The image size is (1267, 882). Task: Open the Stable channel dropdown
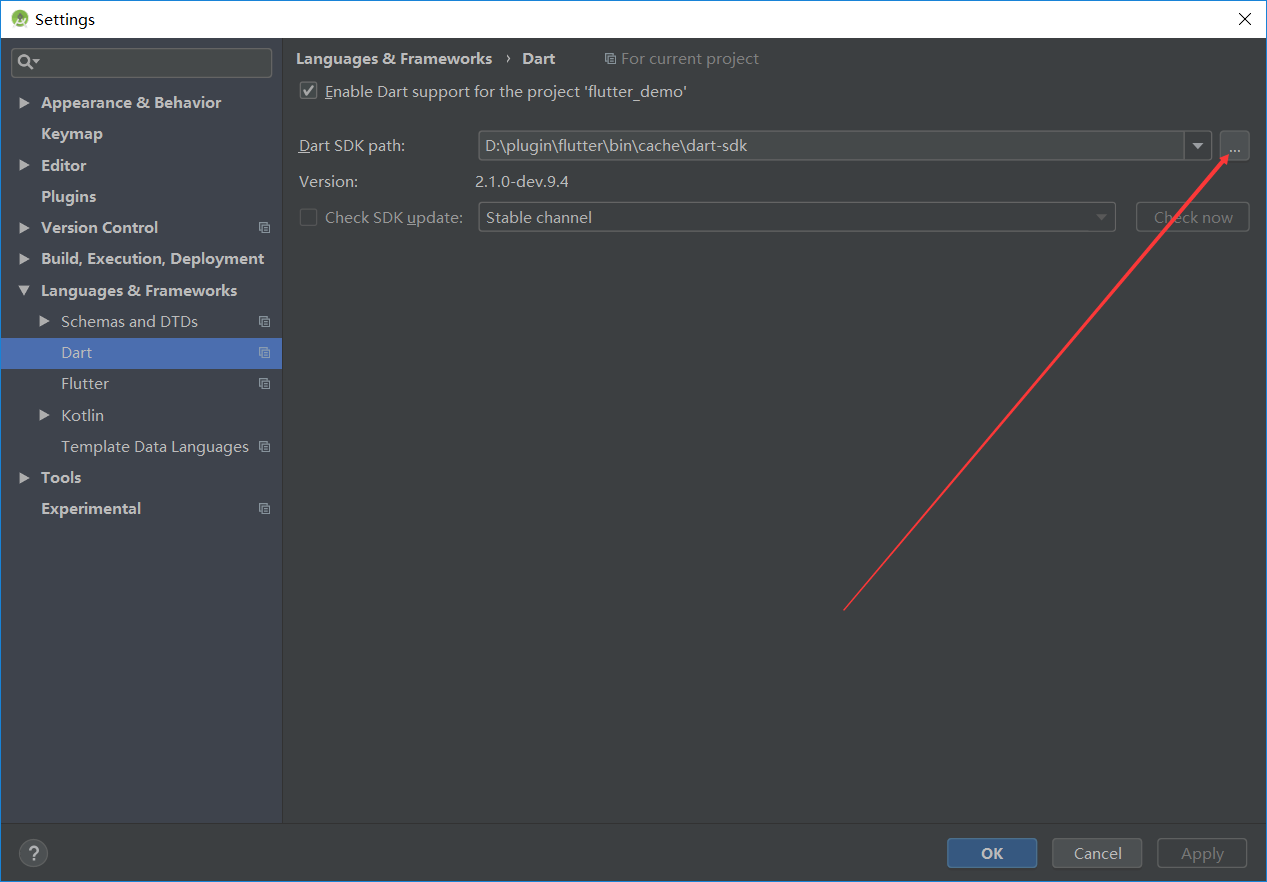click(x=797, y=217)
